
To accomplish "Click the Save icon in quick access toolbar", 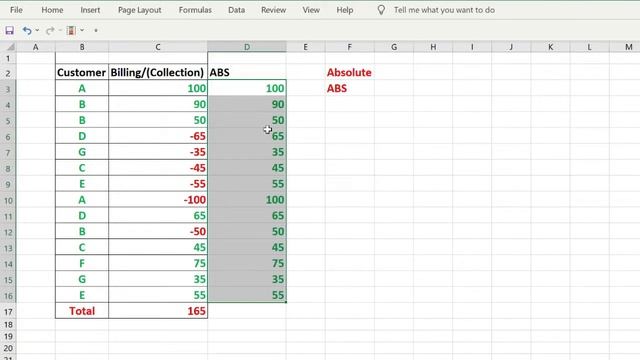I will 9,30.
